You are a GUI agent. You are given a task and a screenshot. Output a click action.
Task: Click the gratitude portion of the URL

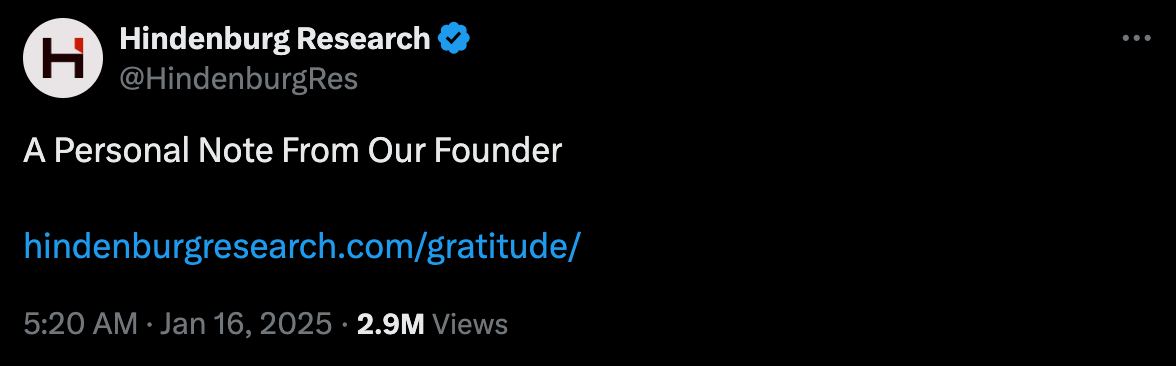click(498, 247)
